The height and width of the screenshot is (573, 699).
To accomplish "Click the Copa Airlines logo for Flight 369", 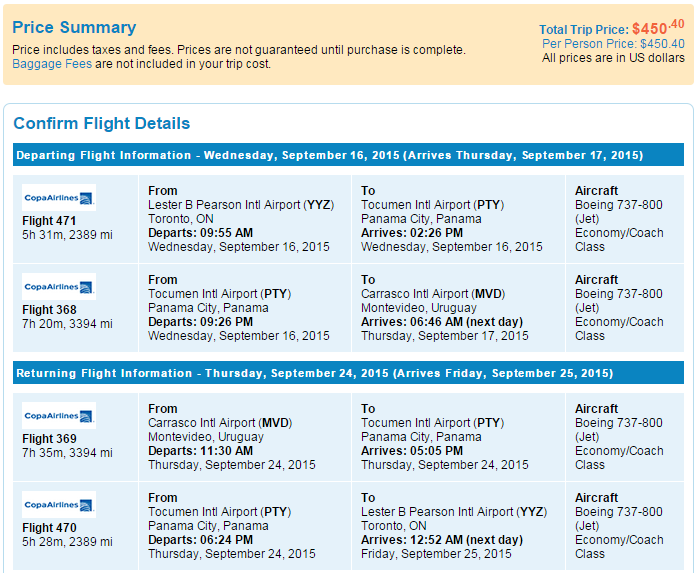I will (x=59, y=416).
